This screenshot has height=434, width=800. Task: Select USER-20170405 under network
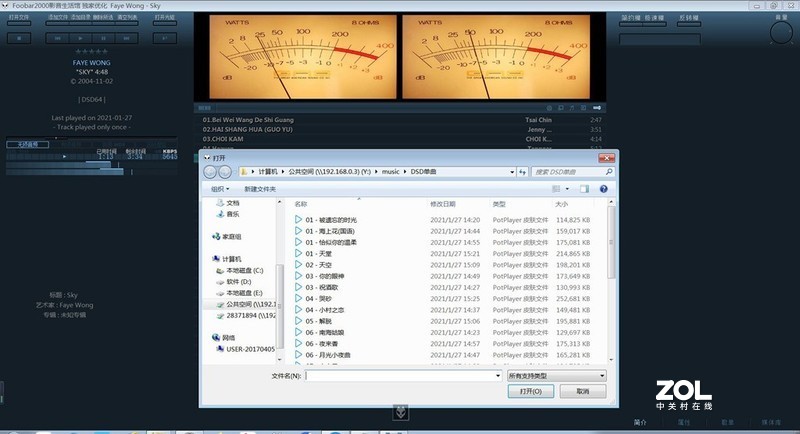(245, 349)
